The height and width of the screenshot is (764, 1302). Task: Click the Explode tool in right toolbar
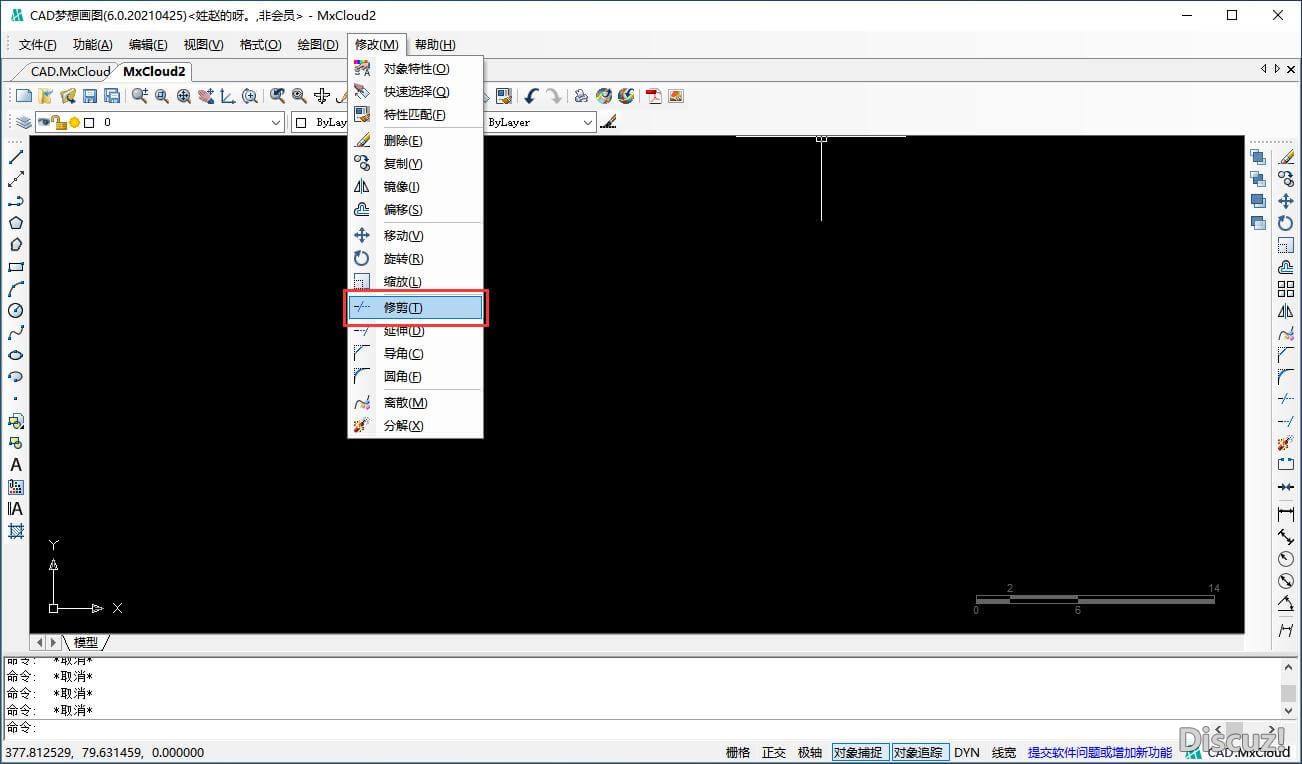pos(1286,443)
